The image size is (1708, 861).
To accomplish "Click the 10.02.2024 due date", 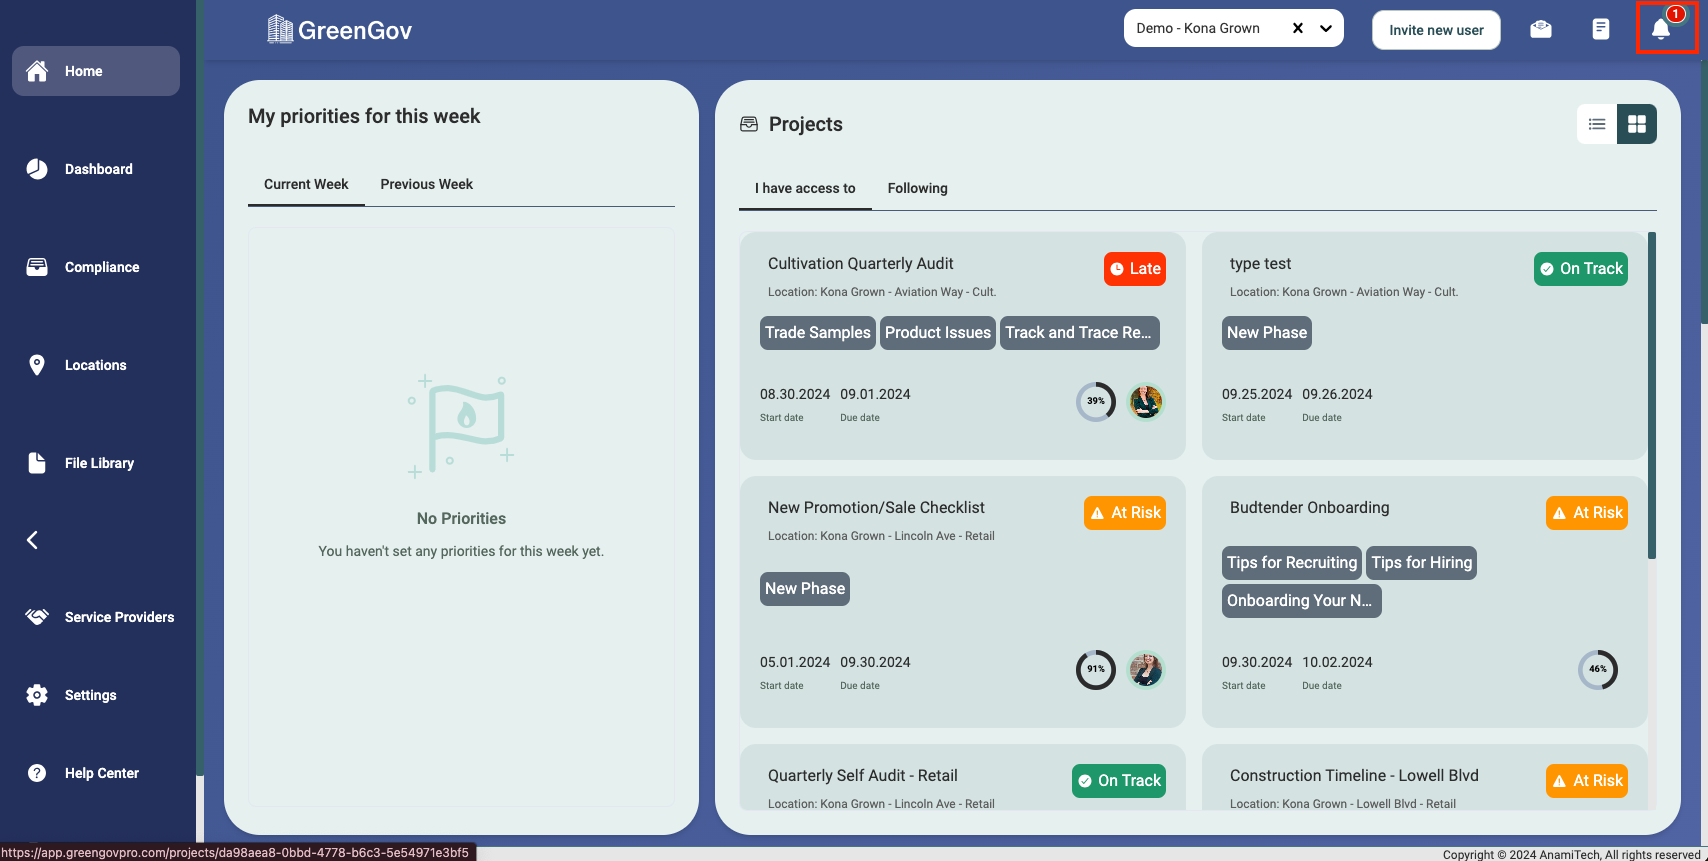I will [1337, 662].
